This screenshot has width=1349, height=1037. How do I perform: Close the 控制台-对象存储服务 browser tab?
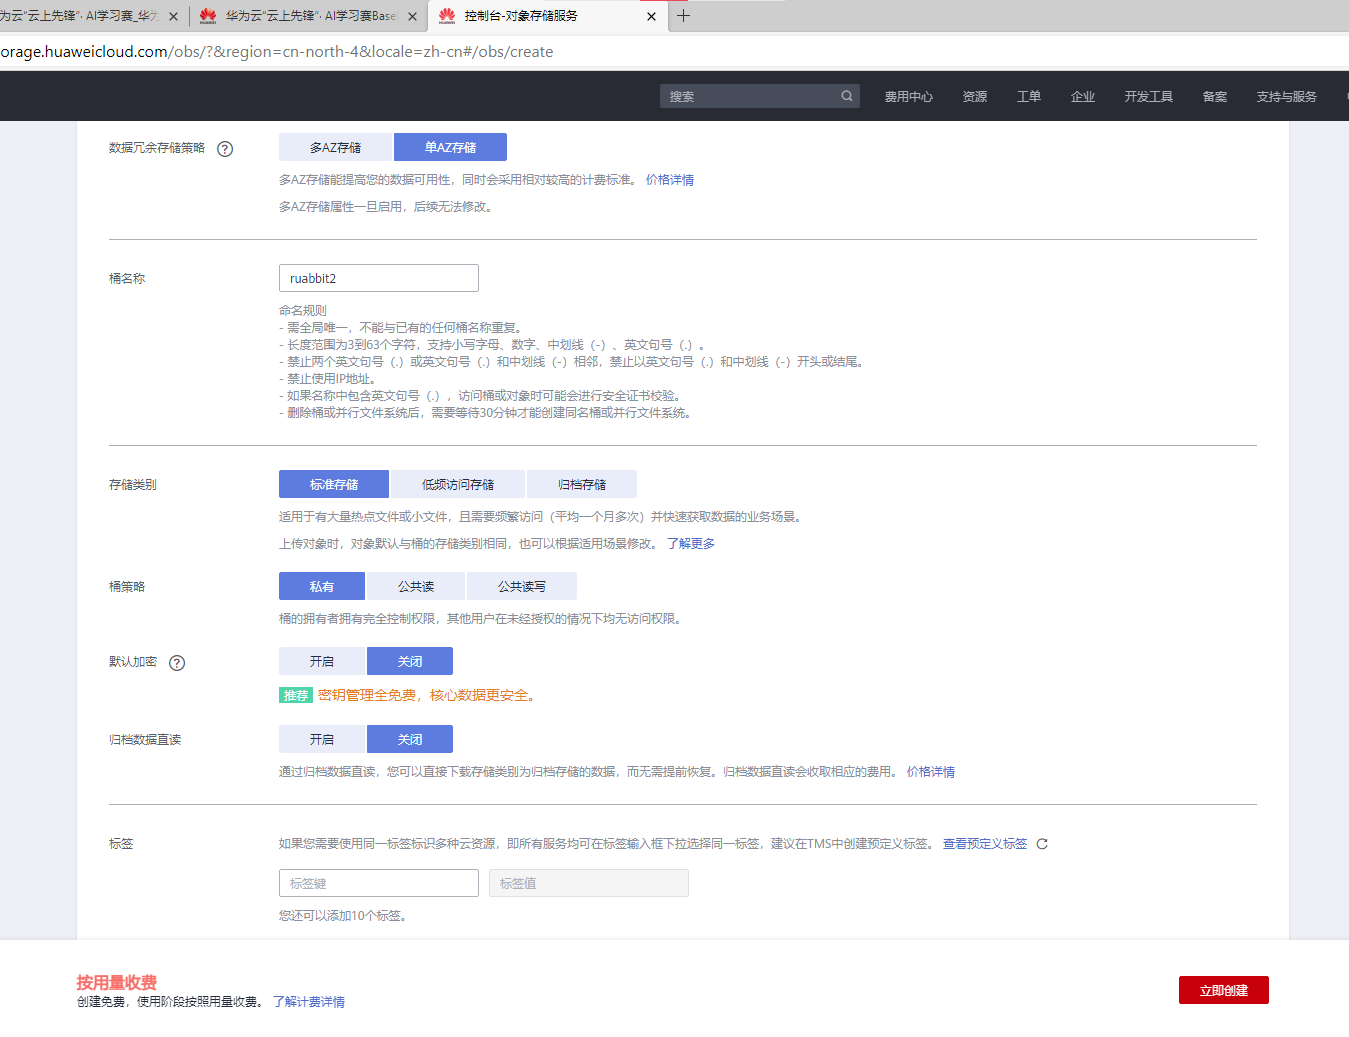pyautogui.click(x=652, y=16)
